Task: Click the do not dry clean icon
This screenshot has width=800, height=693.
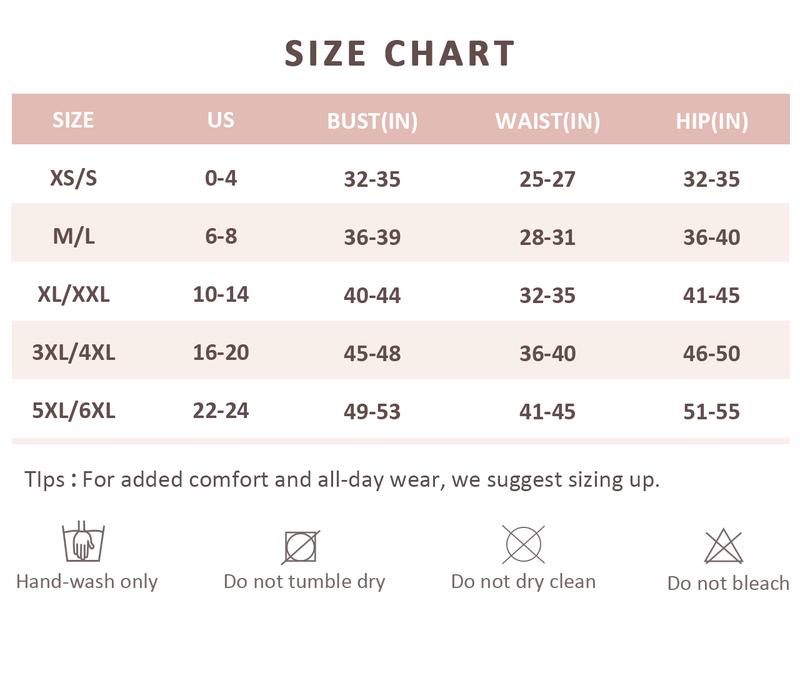Action: tap(523, 544)
